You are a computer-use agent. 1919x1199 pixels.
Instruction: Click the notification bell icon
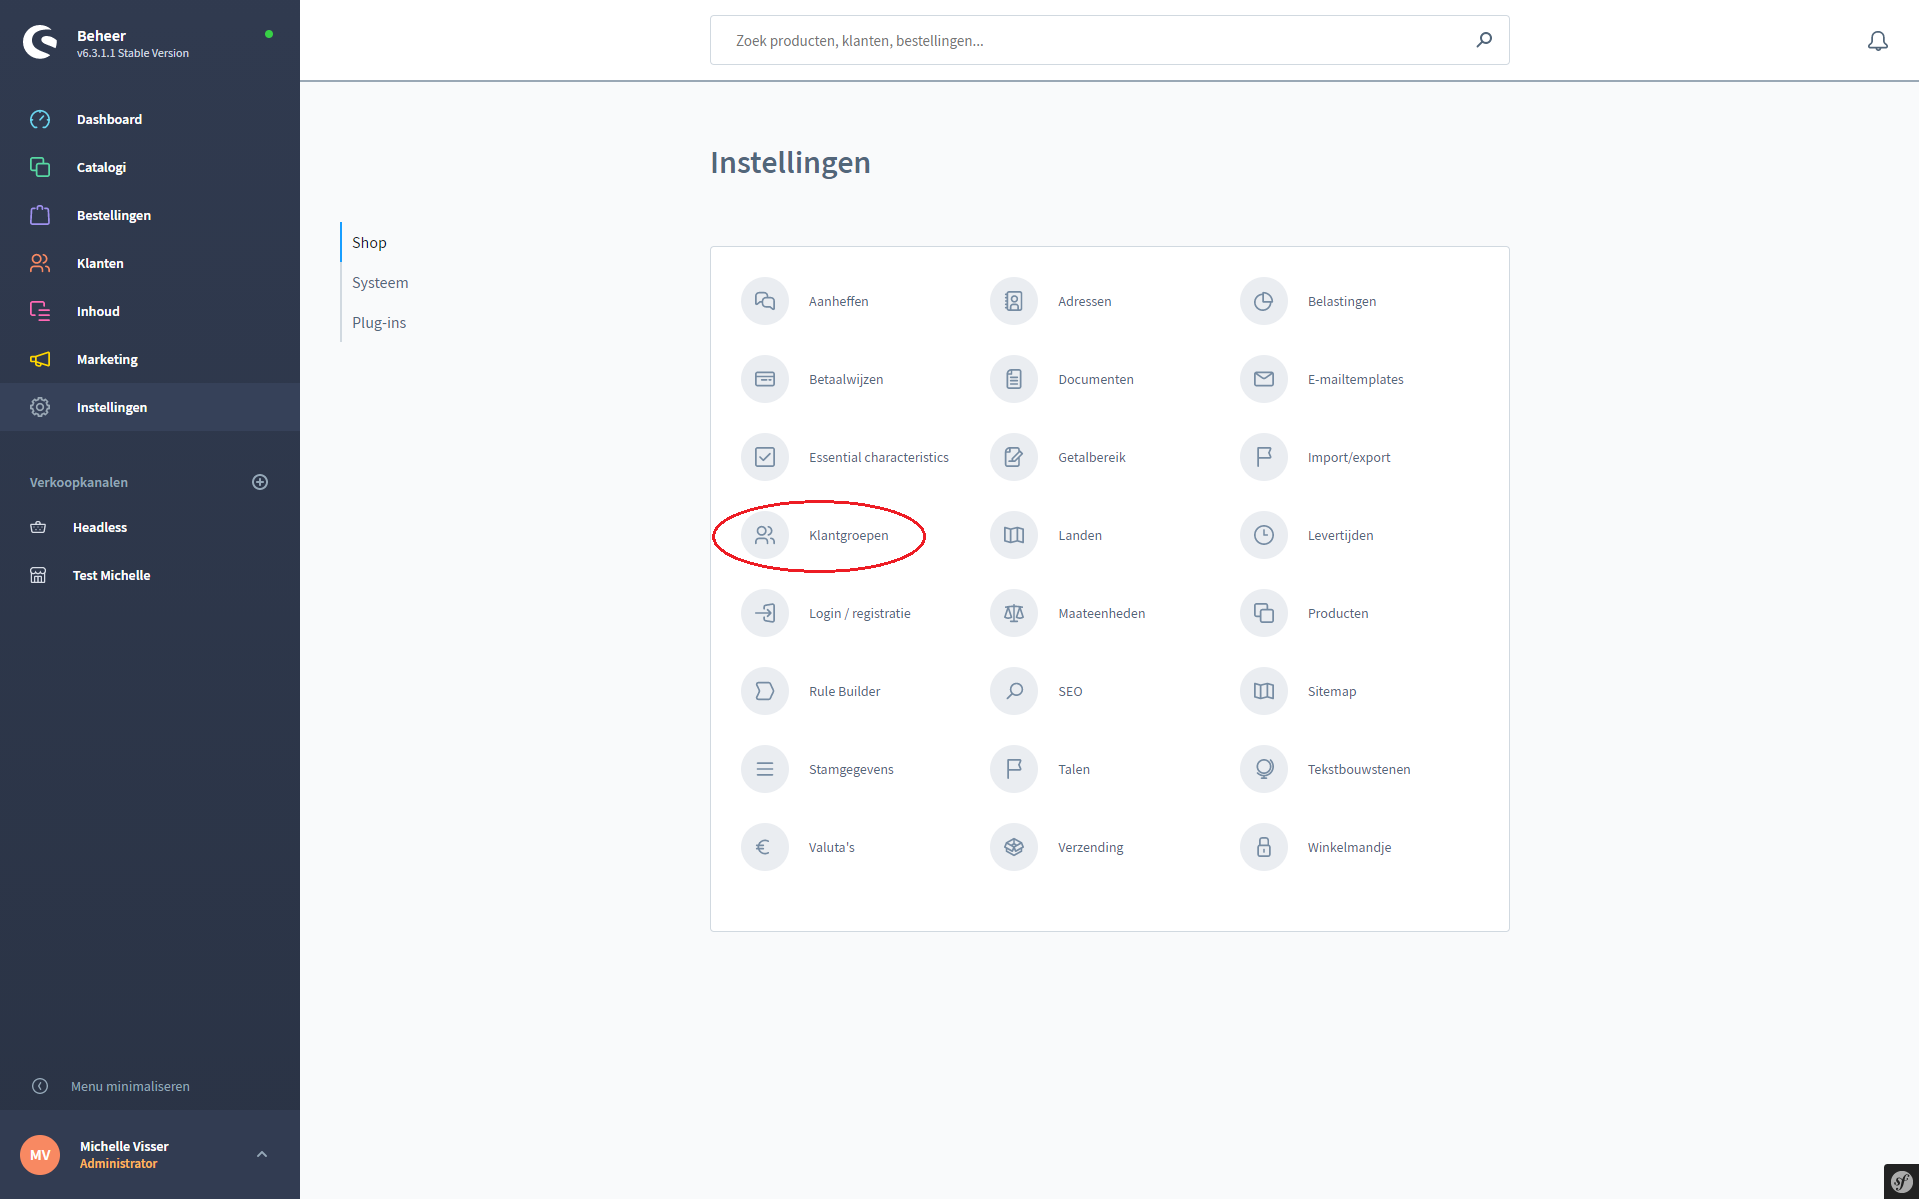click(1877, 41)
